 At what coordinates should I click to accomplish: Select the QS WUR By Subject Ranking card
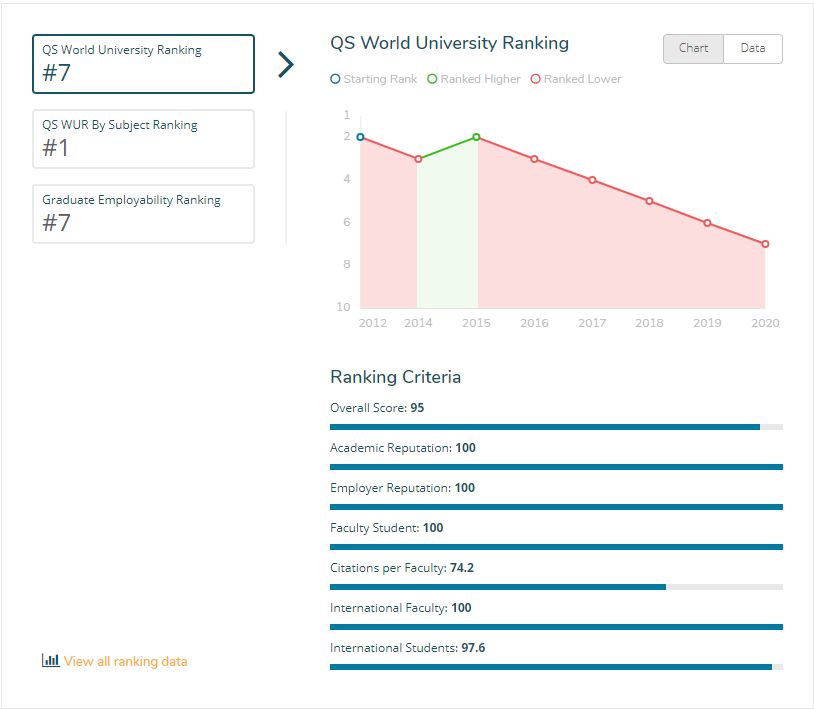[143, 139]
